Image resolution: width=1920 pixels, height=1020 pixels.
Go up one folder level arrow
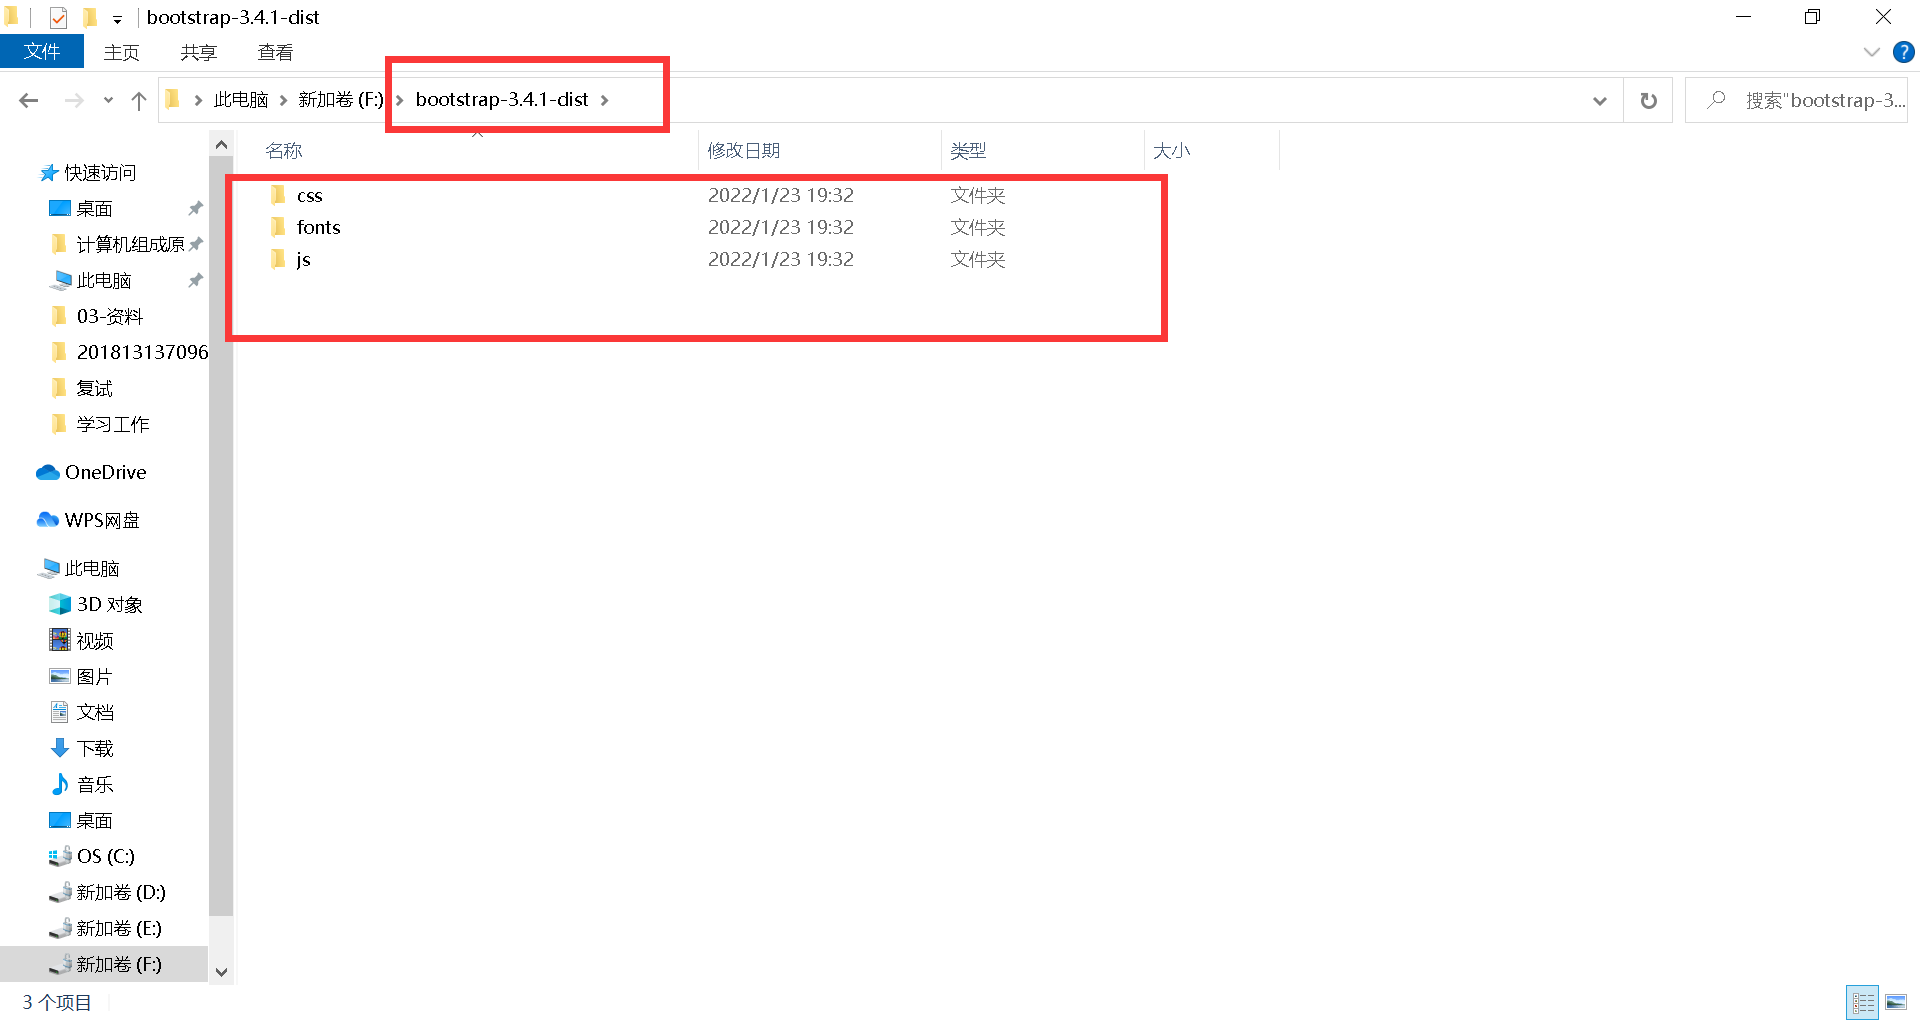point(139,100)
